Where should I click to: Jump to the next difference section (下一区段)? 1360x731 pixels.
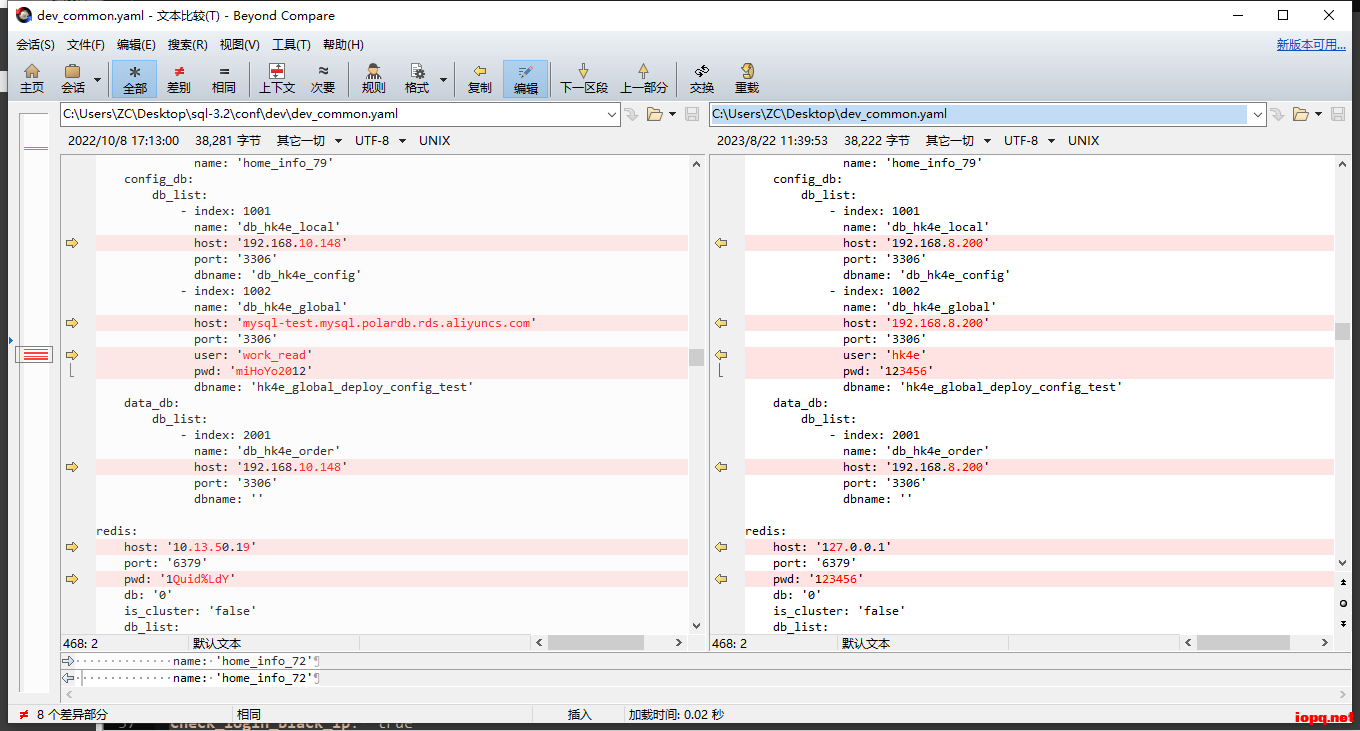point(584,78)
